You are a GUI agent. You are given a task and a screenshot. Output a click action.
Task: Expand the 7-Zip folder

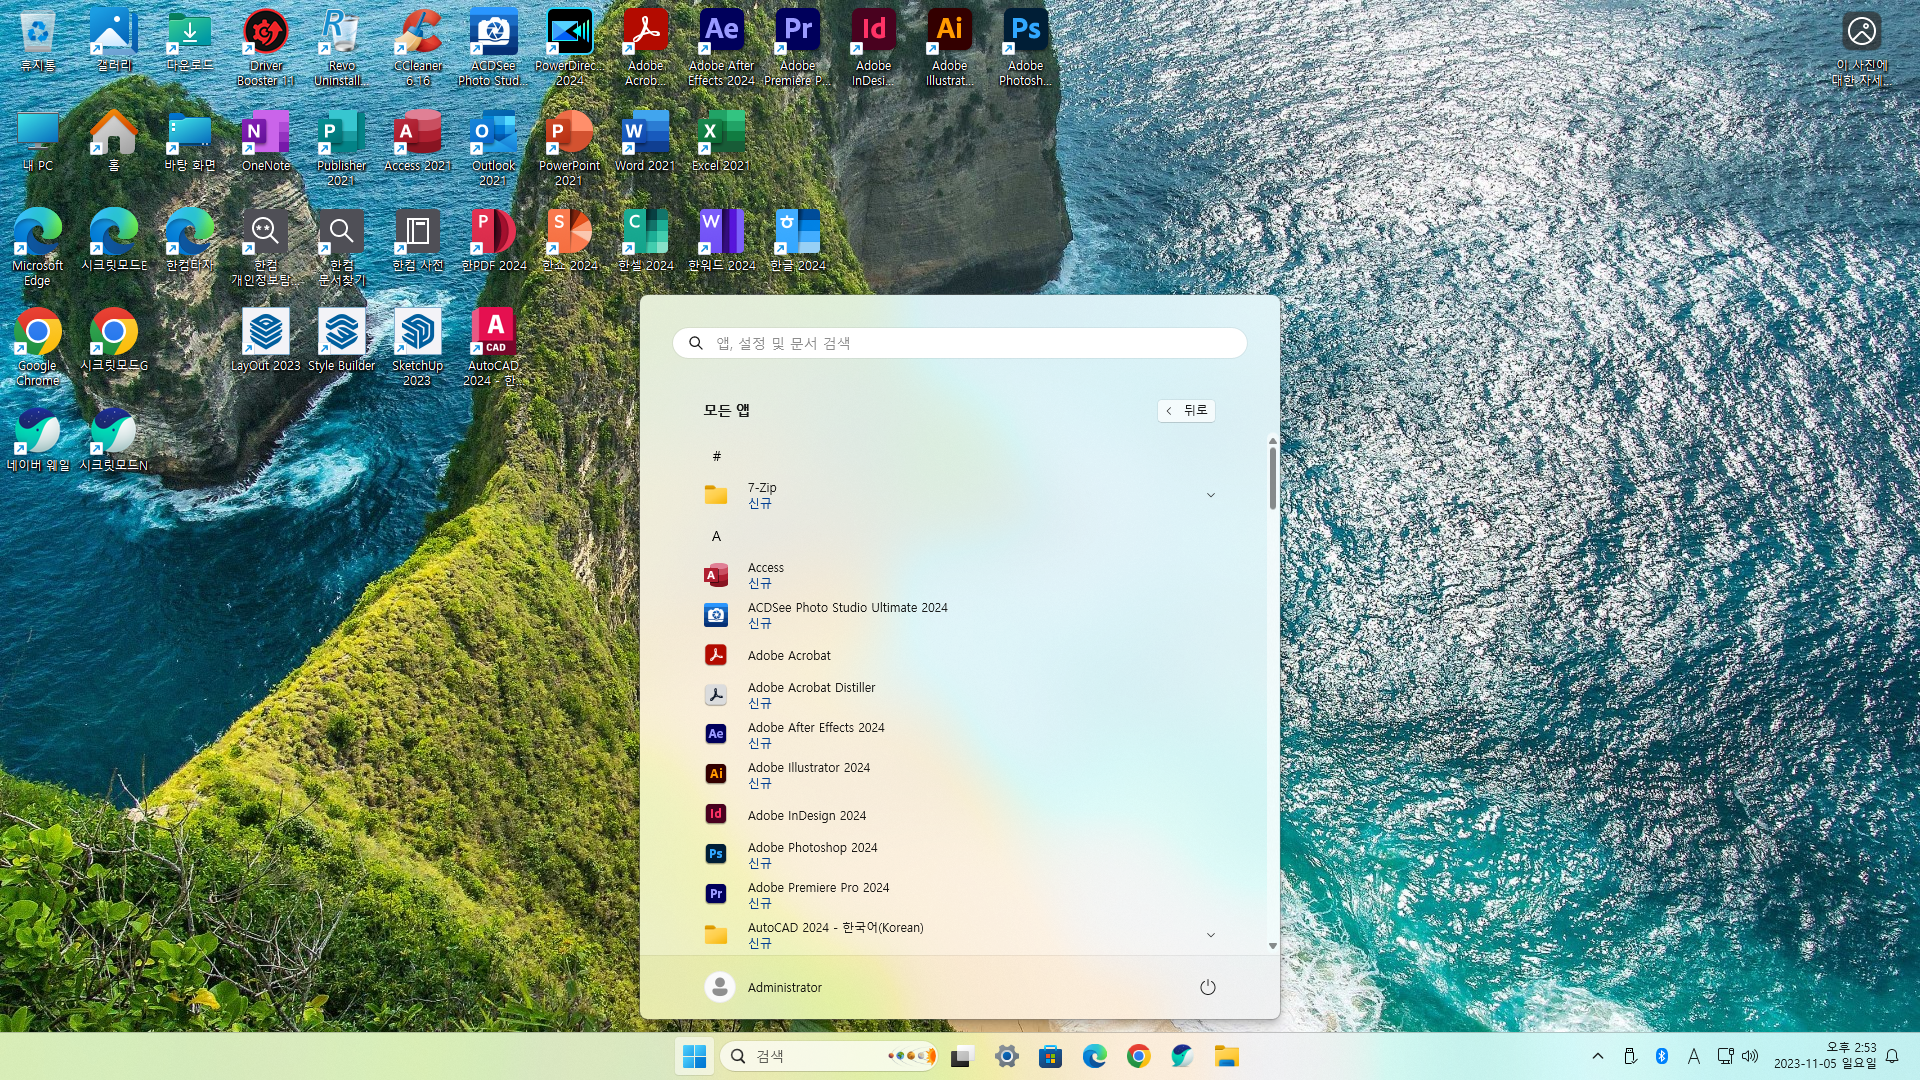click(1210, 495)
